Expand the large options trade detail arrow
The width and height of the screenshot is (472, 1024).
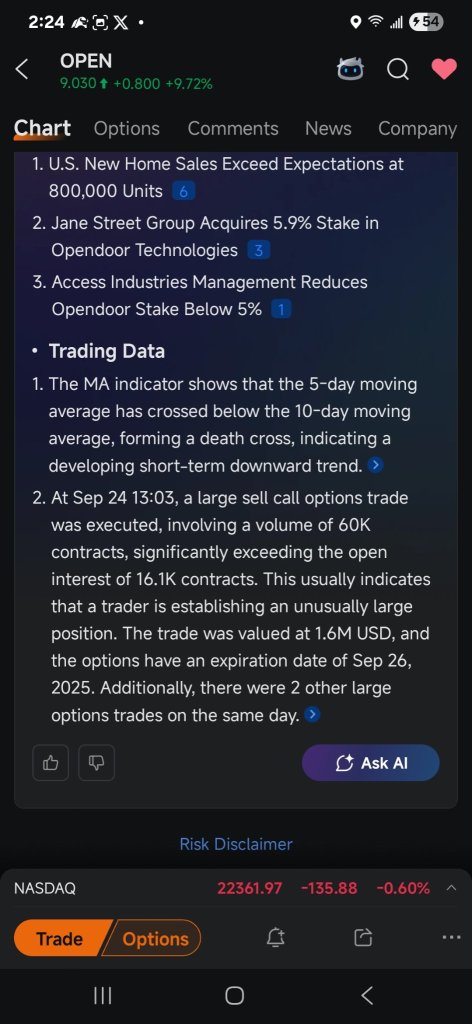(x=313, y=715)
